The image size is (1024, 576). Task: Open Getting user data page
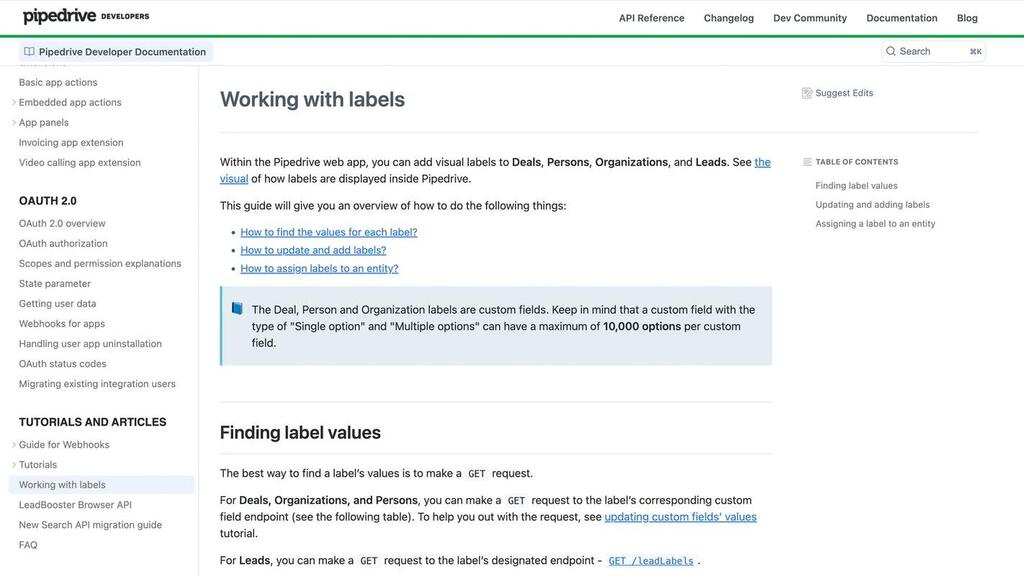click(x=57, y=304)
